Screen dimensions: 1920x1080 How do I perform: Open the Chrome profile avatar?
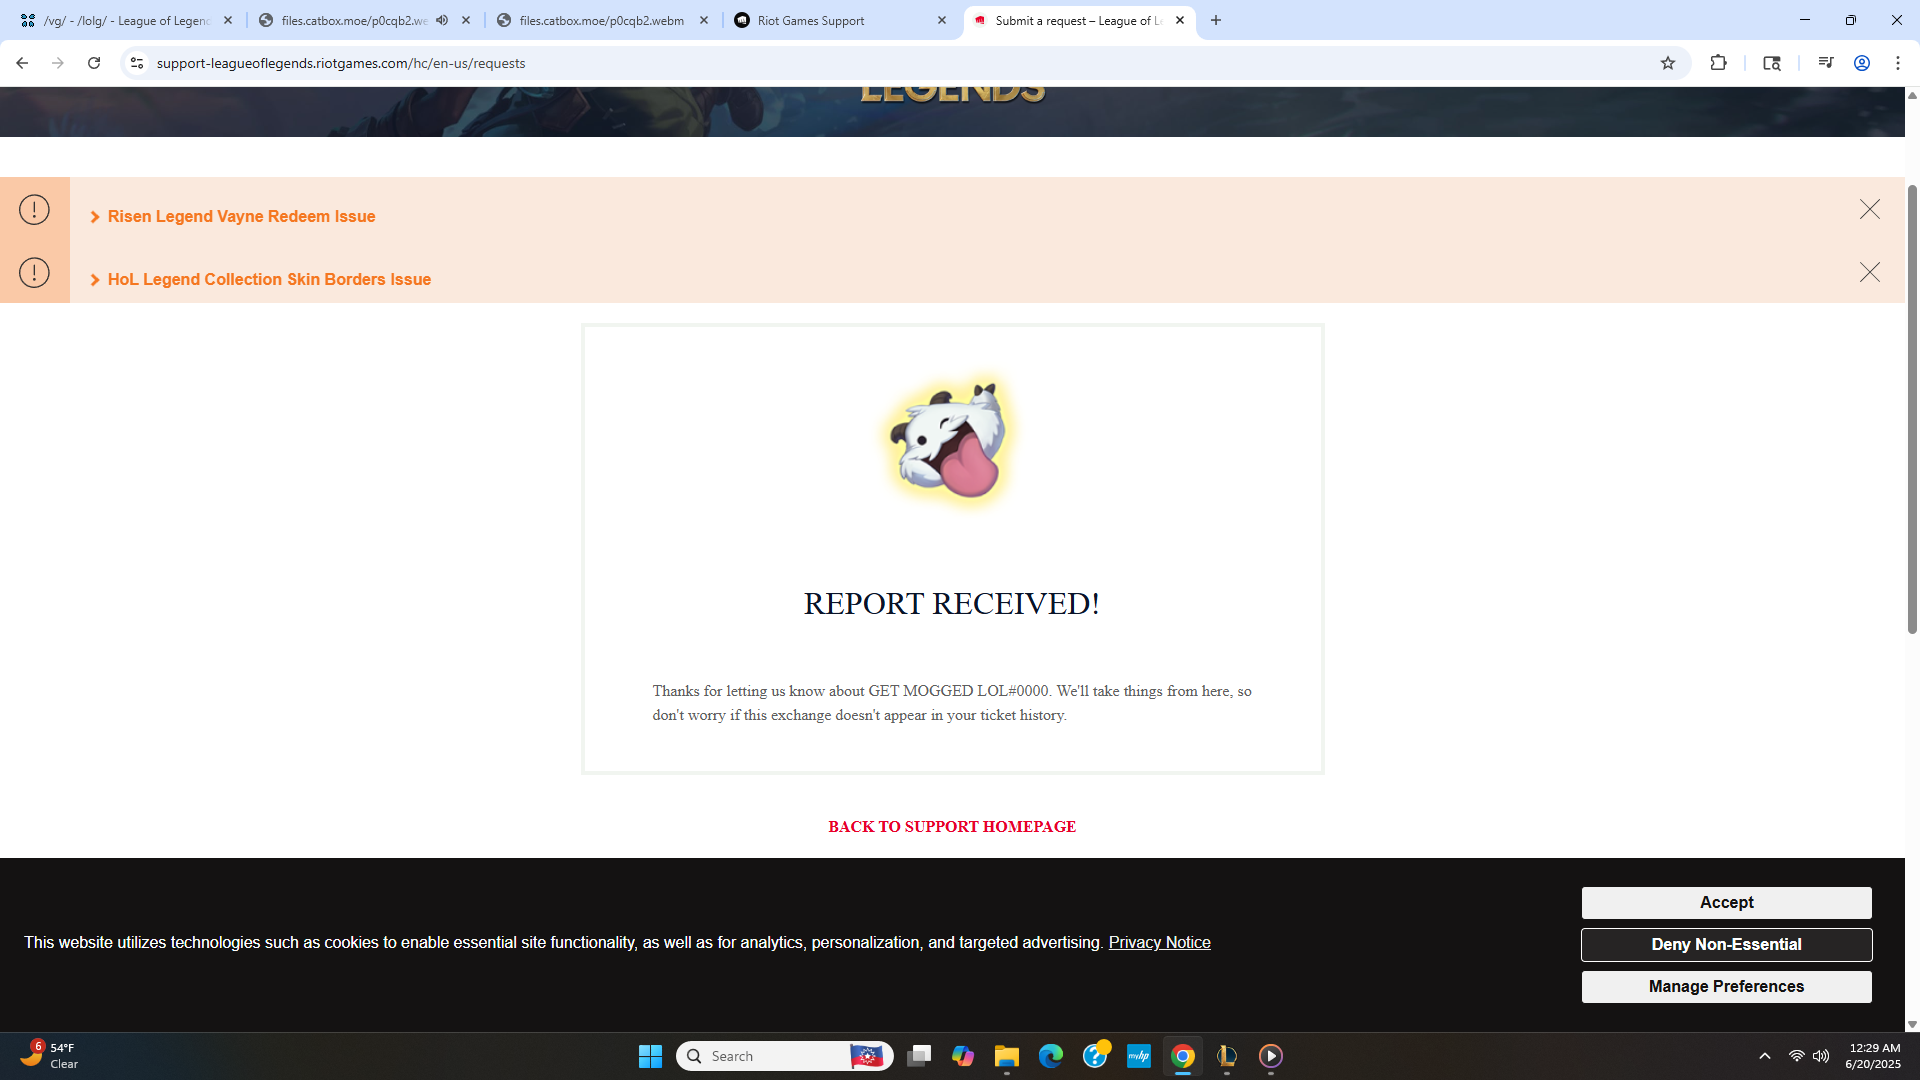point(1862,63)
